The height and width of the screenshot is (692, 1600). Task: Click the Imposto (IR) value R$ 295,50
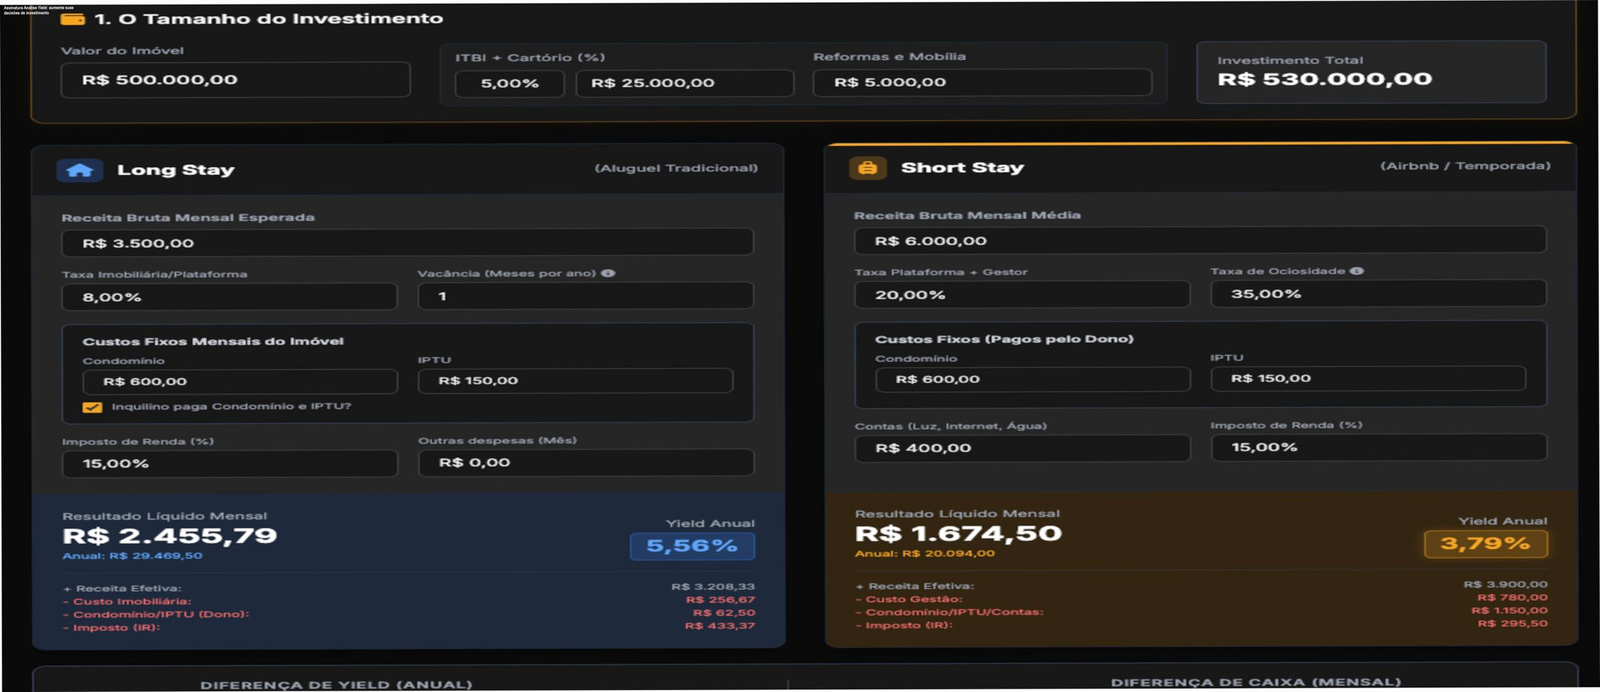click(1512, 624)
